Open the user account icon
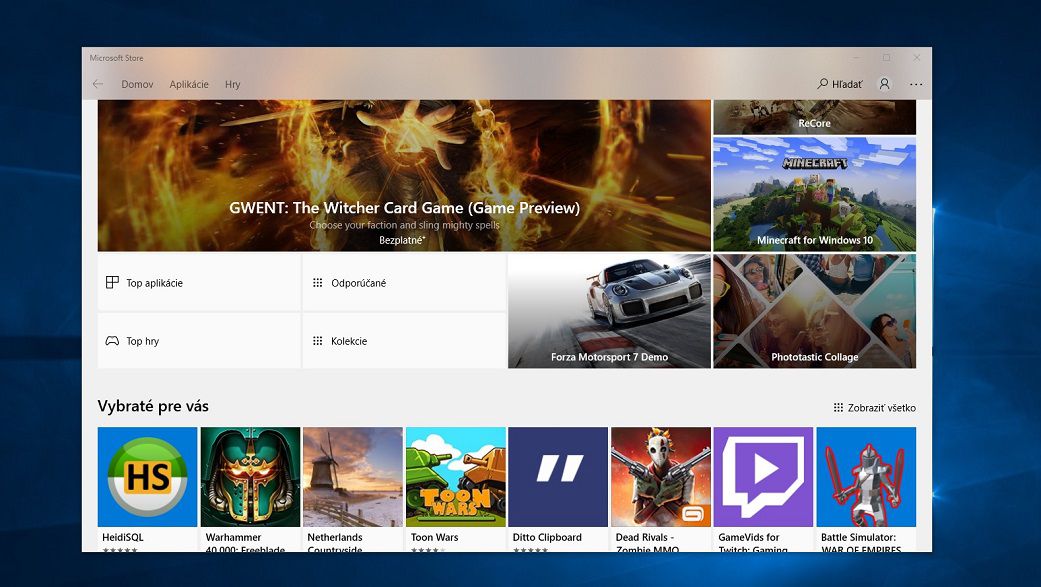Image resolution: width=1041 pixels, height=587 pixels. pyautogui.click(x=884, y=84)
